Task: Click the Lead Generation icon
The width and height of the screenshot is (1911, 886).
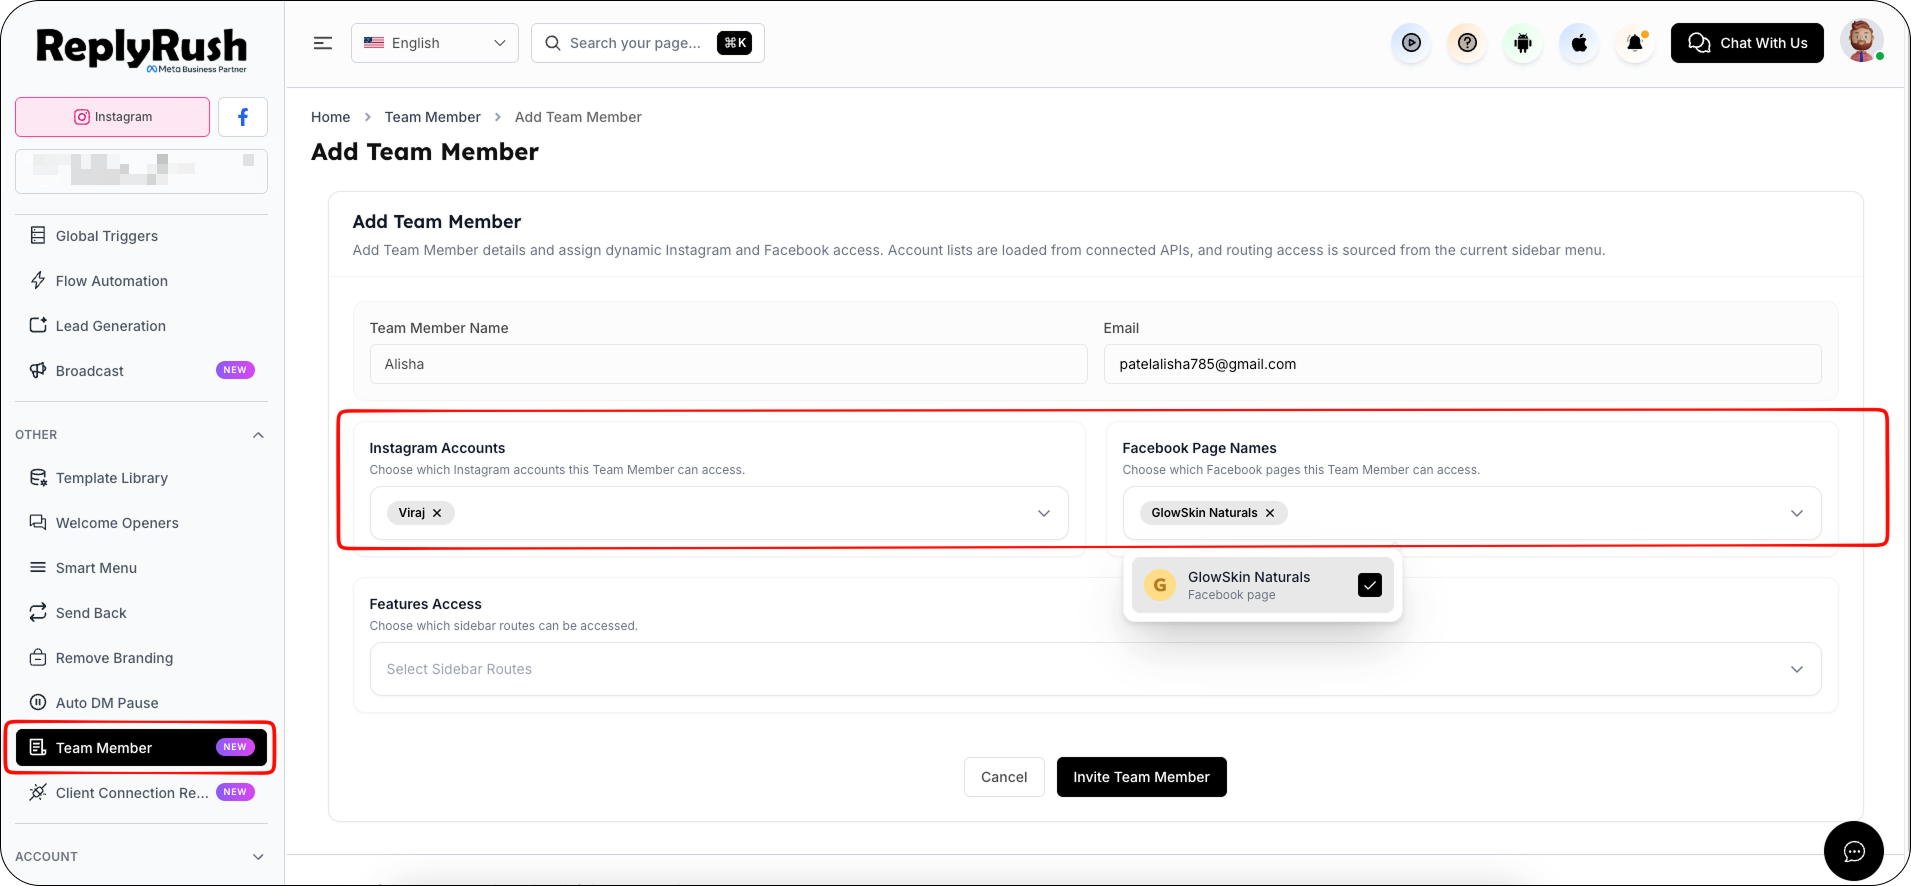Action: pos(38,325)
